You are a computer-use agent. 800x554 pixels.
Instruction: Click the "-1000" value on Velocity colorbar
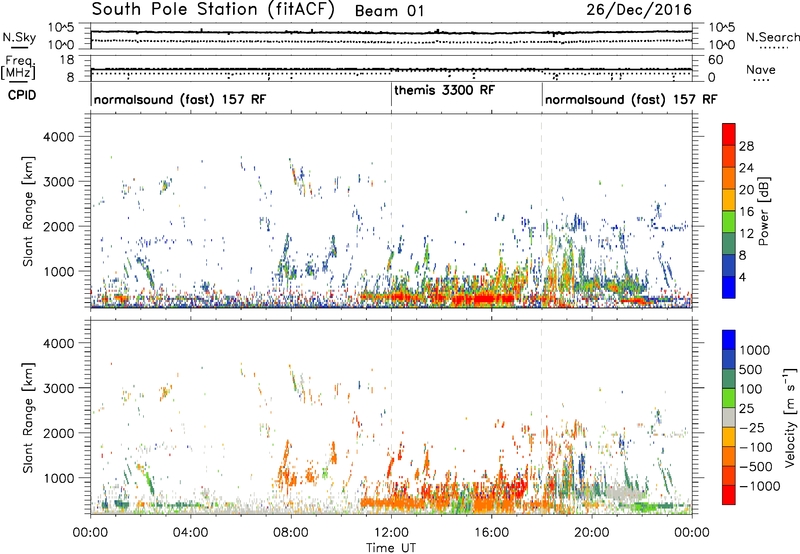(759, 486)
